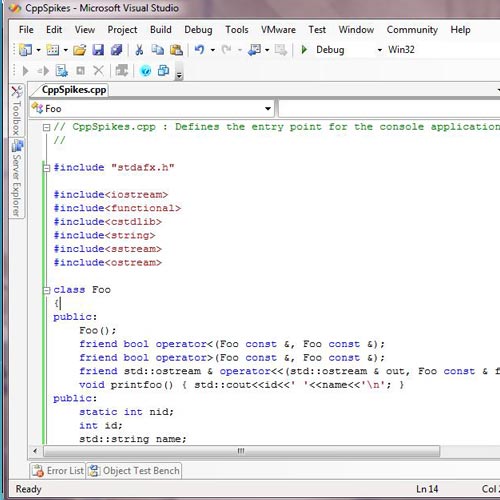Collapse the class Foo outline region

click(x=46, y=290)
